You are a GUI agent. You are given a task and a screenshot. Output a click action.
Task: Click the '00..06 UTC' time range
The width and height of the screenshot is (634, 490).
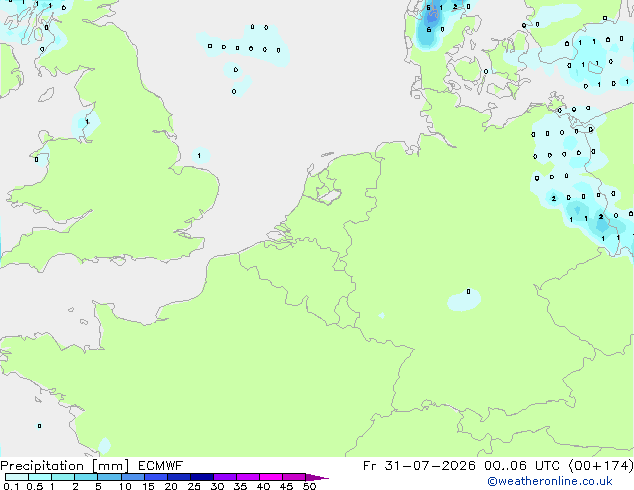tap(522, 466)
